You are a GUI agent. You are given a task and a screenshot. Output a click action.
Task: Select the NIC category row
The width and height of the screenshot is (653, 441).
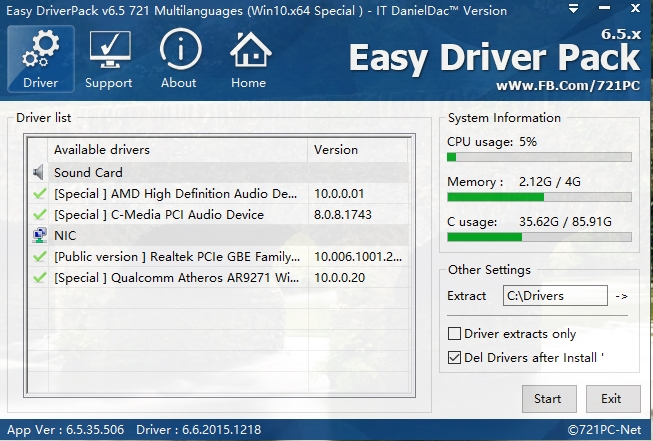tap(219, 235)
